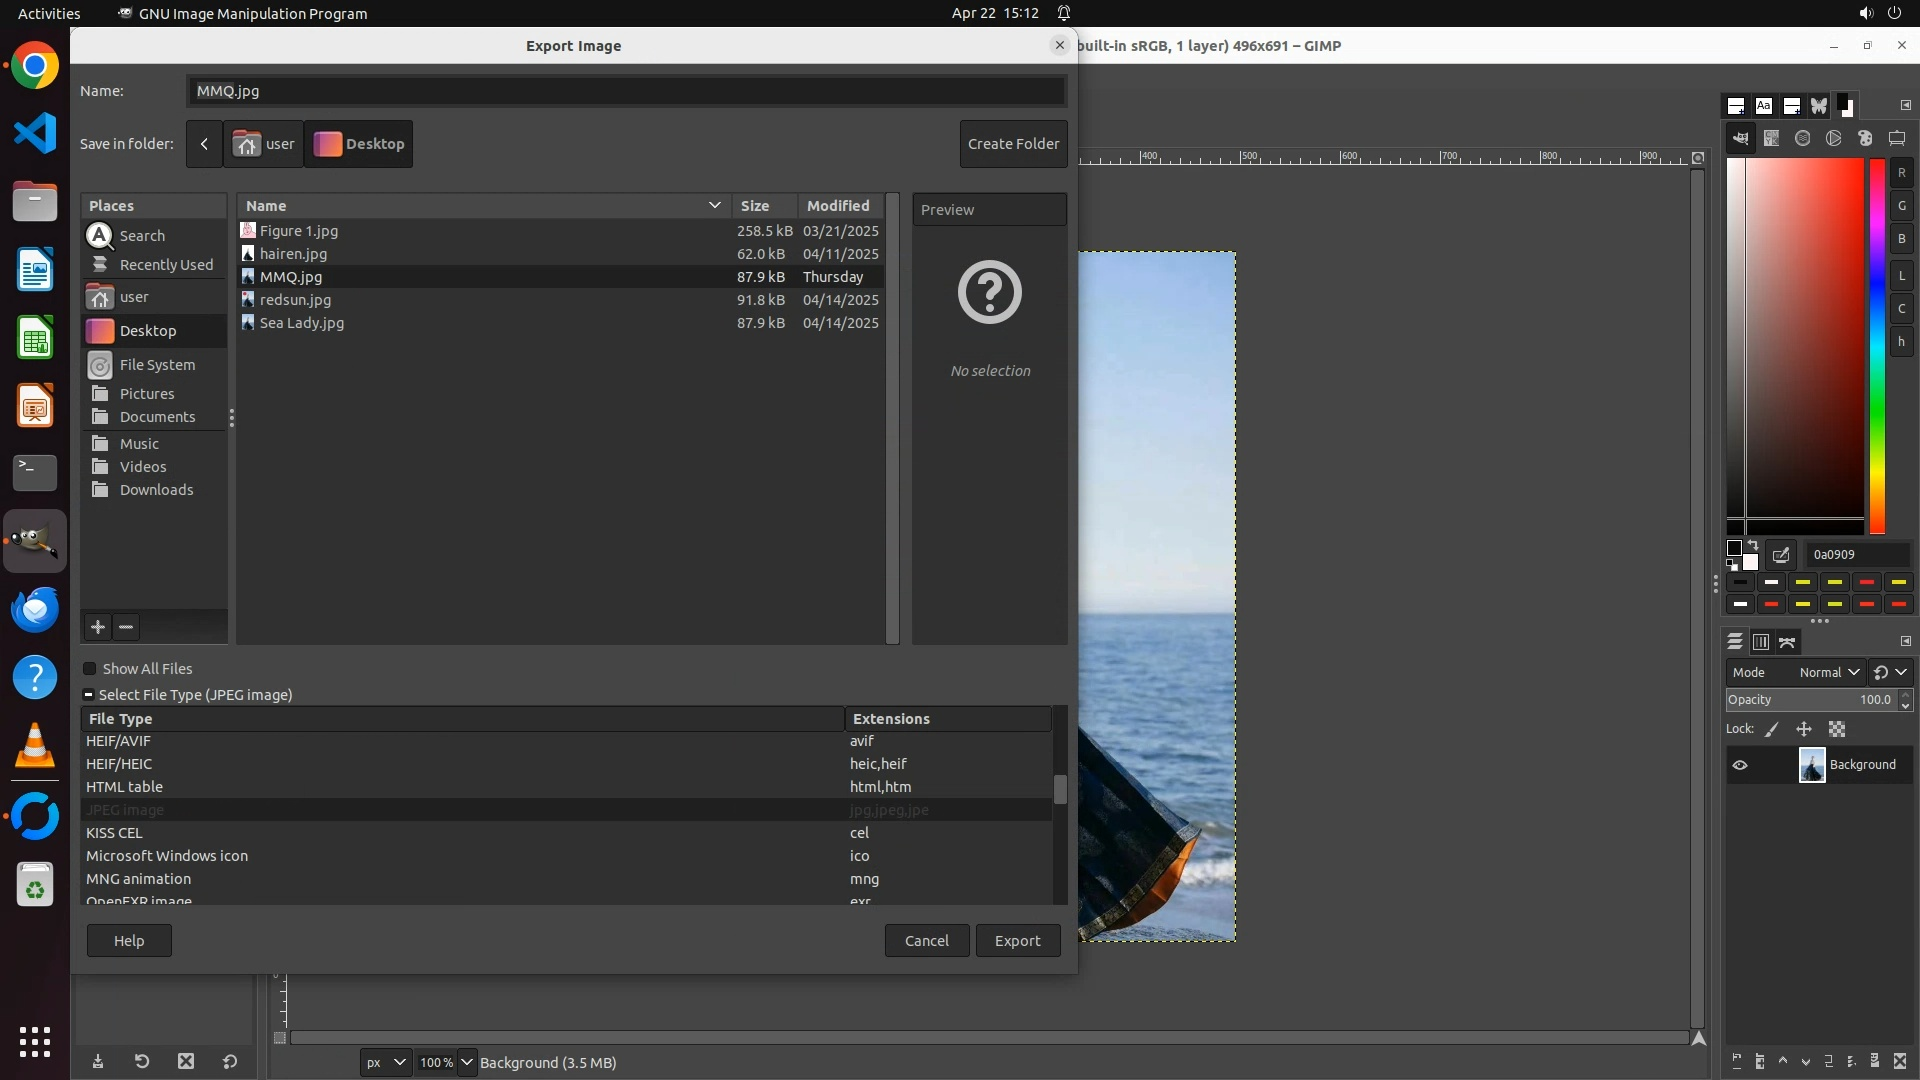Open the px unit dropdown
This screenshot has height=1080, width=1920.
pyautogui.click(x=385, y=1062)
